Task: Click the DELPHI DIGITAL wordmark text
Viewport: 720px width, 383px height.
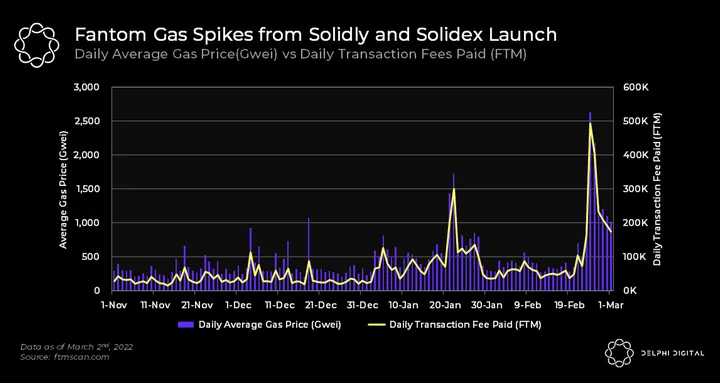Action: (673, 353)
